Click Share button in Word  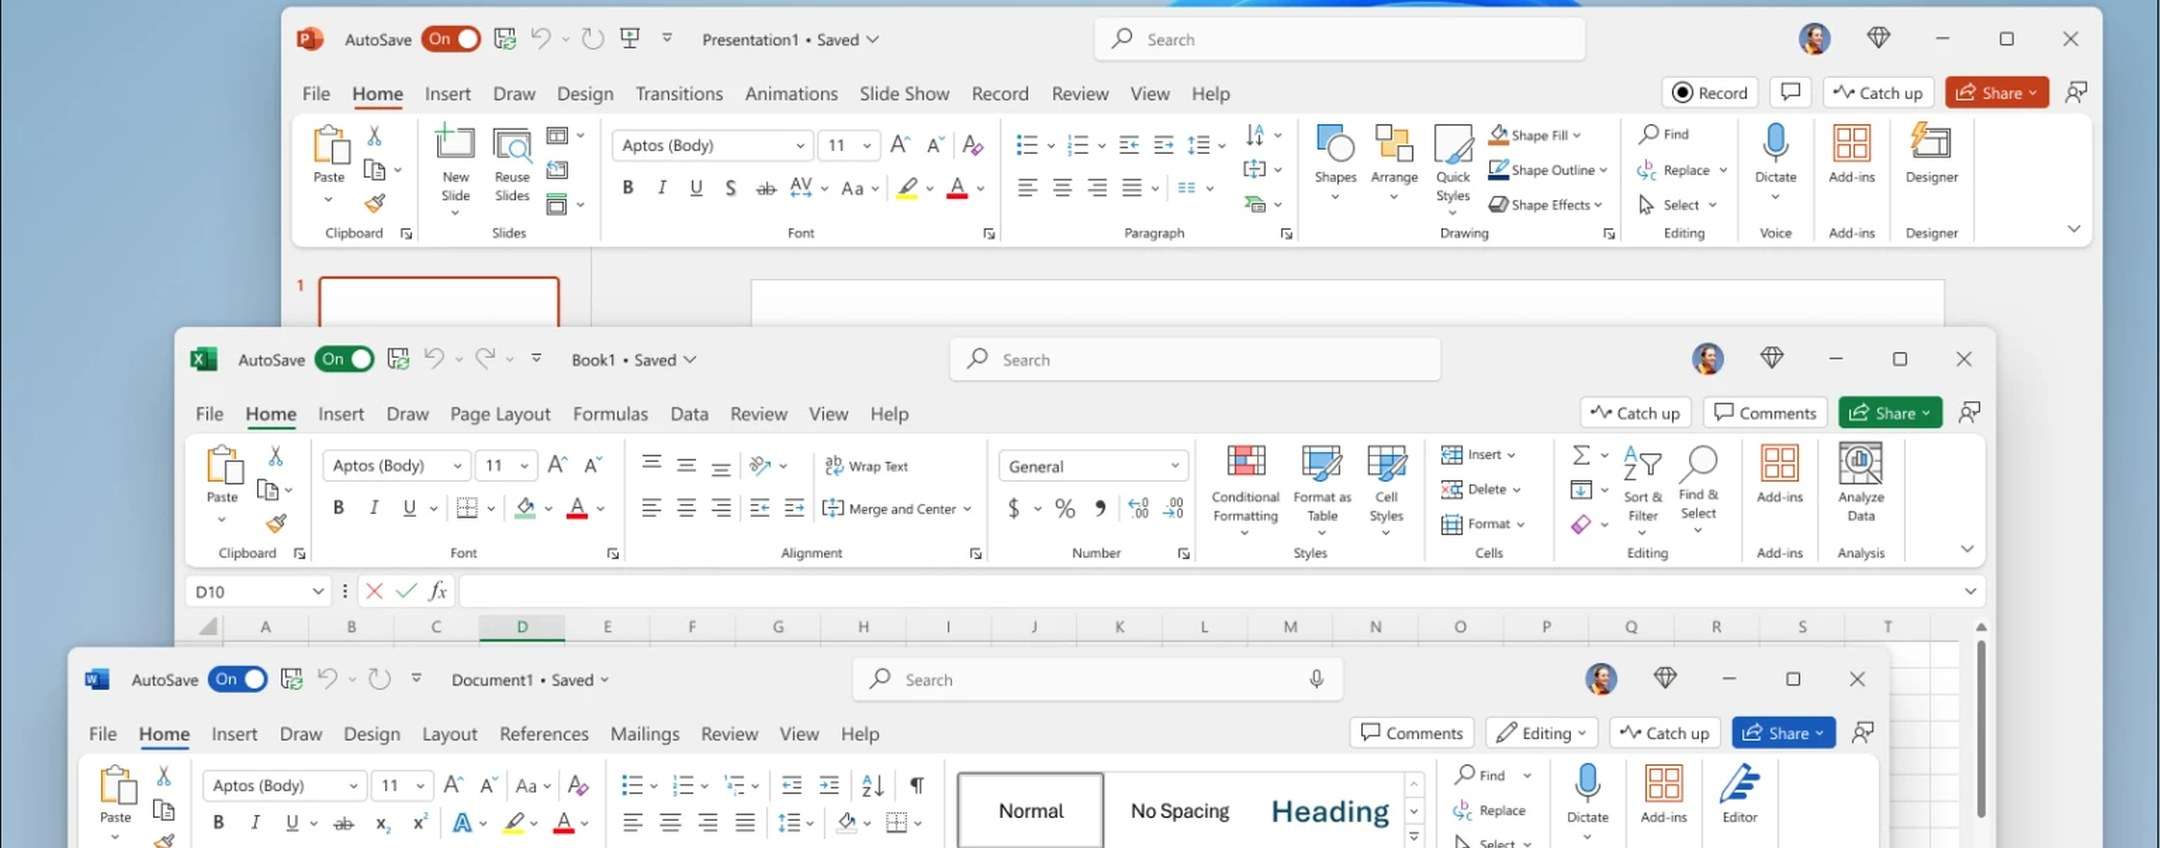(x=1783, y=732)
